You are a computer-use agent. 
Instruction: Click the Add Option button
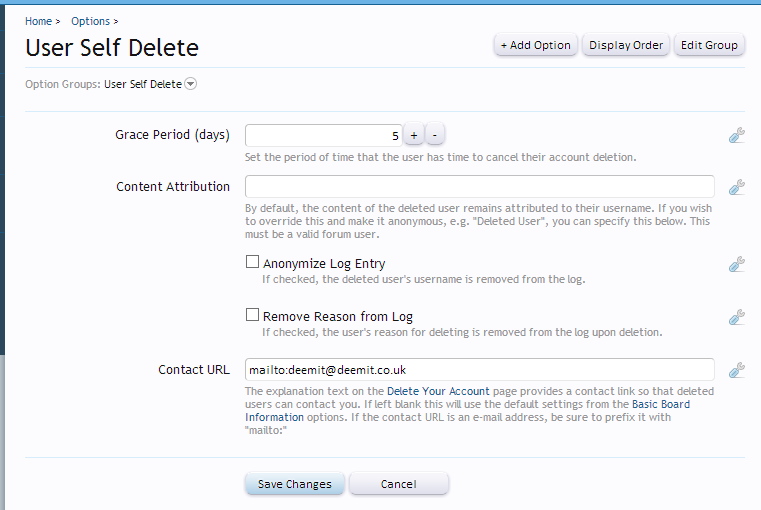coord(535,45)
